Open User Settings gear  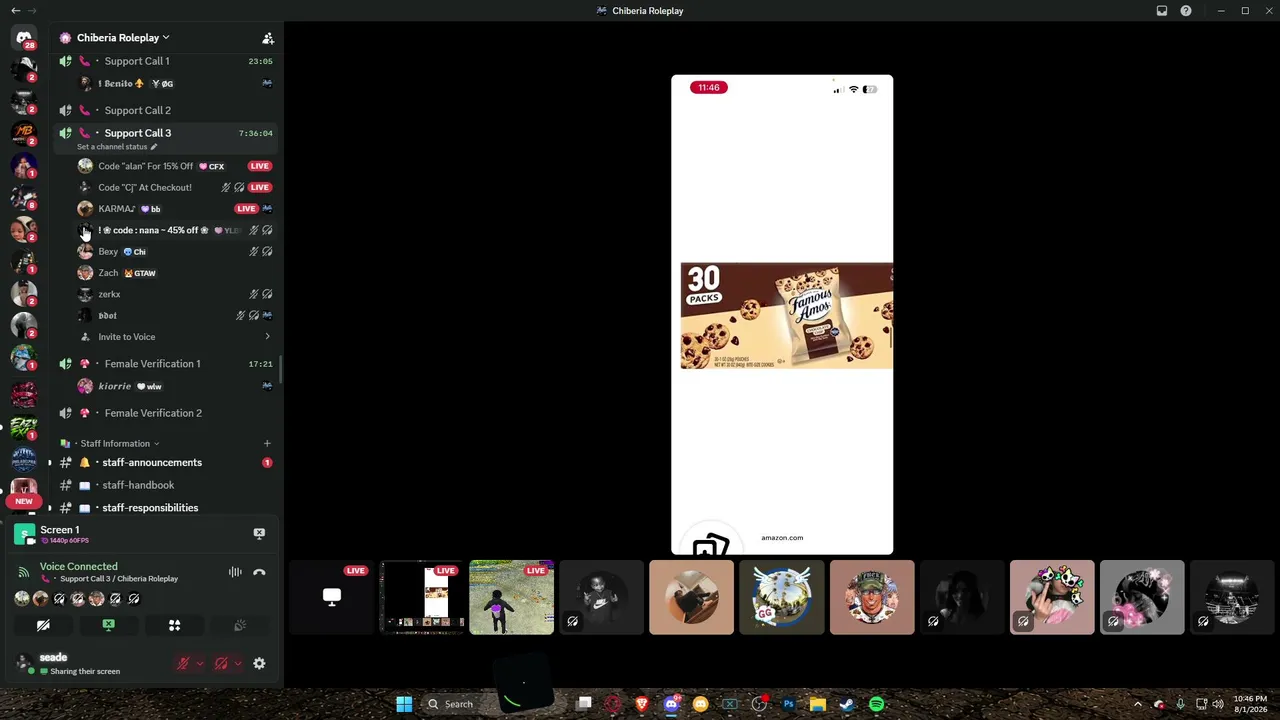point(259,664)
